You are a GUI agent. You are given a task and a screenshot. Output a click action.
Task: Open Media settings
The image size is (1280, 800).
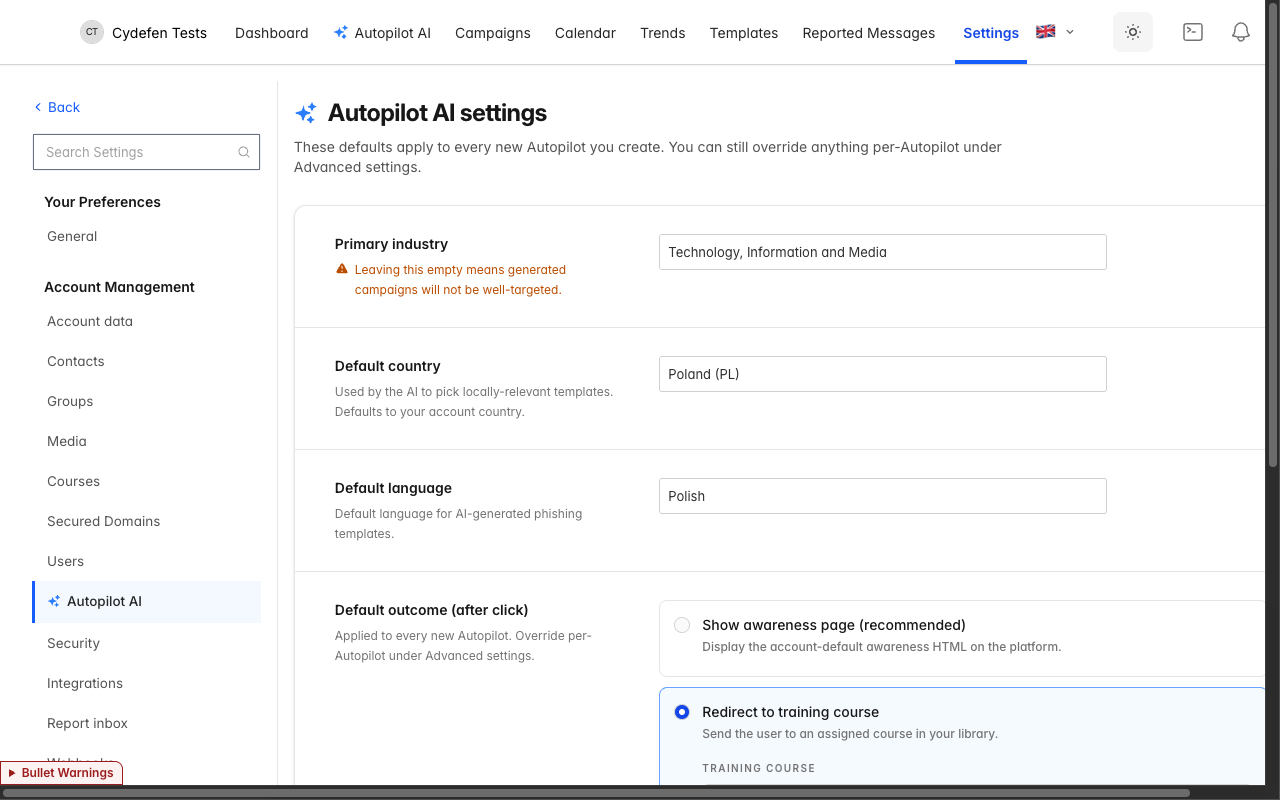[x=67, y=441]
